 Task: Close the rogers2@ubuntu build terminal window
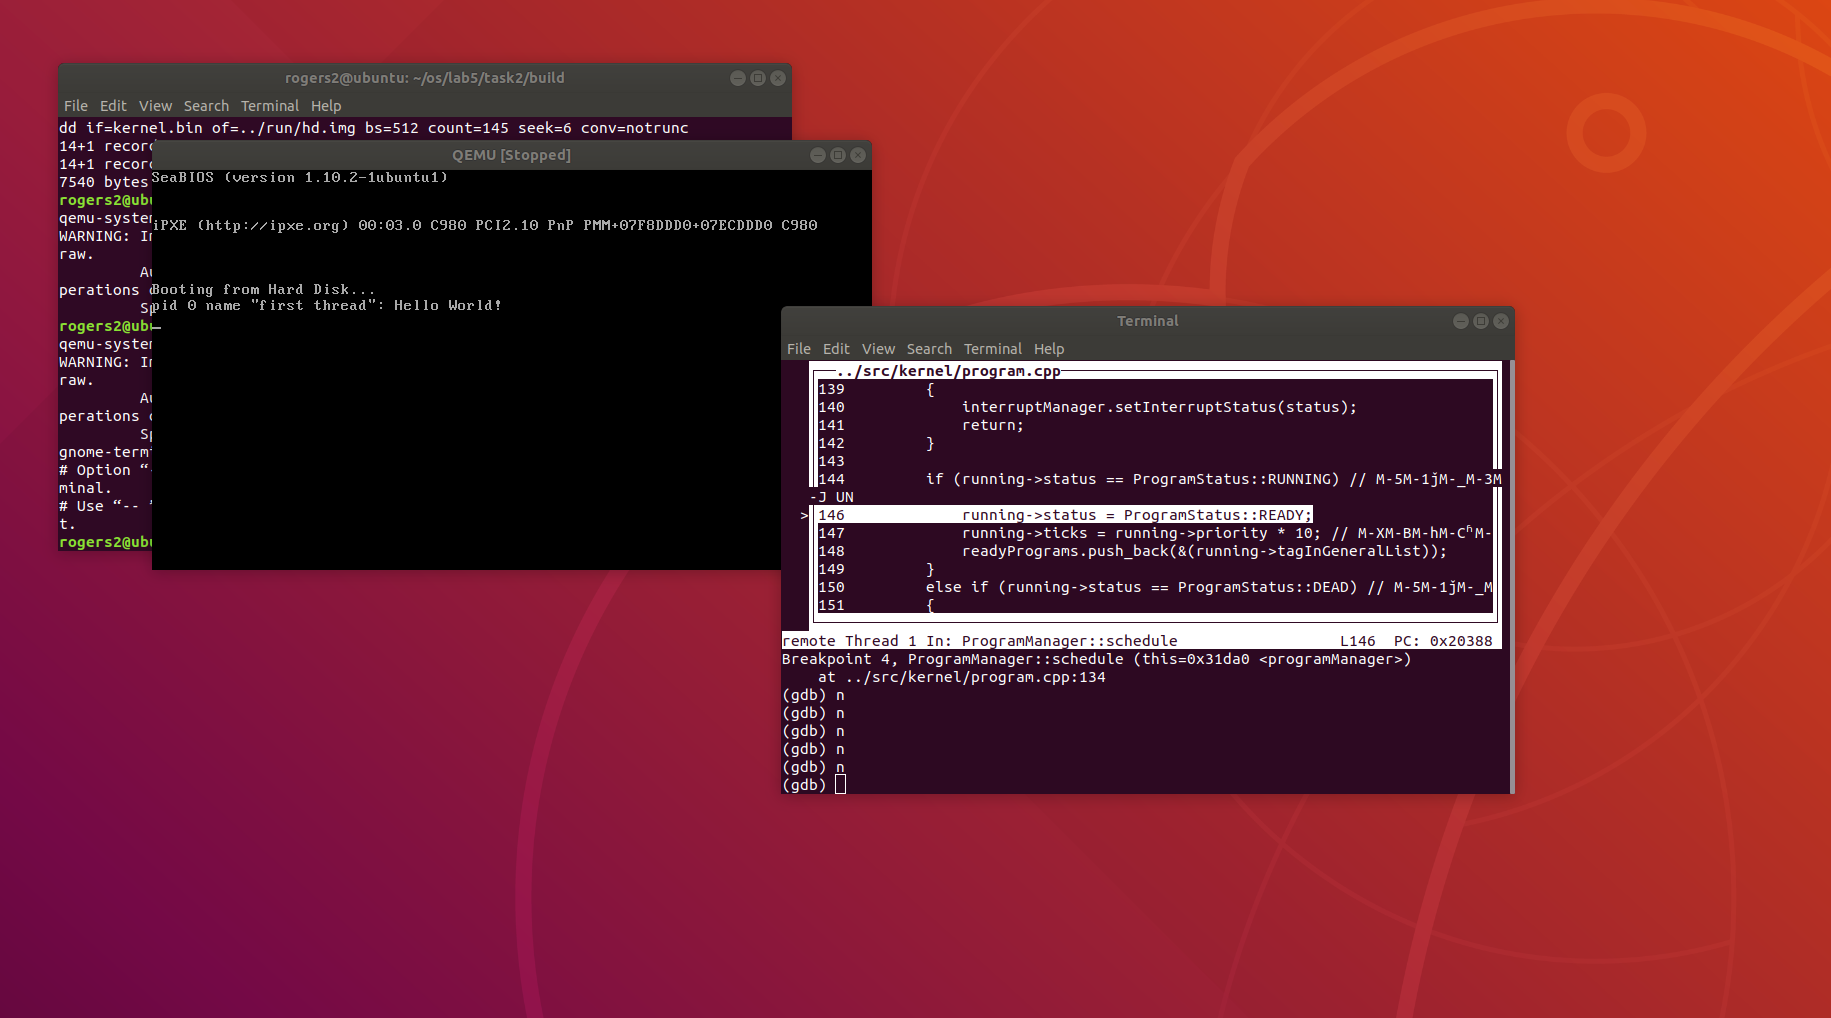tap(778, 78)
